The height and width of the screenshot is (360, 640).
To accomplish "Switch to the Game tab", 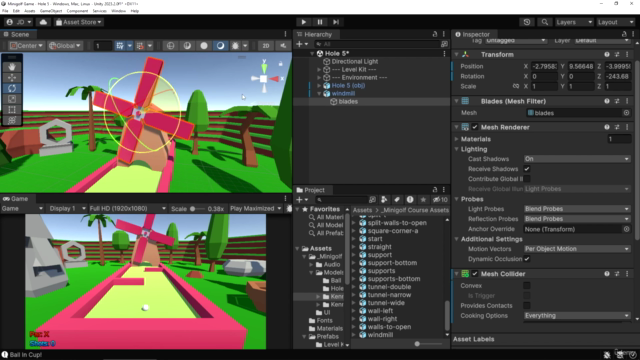I will 16,199.
